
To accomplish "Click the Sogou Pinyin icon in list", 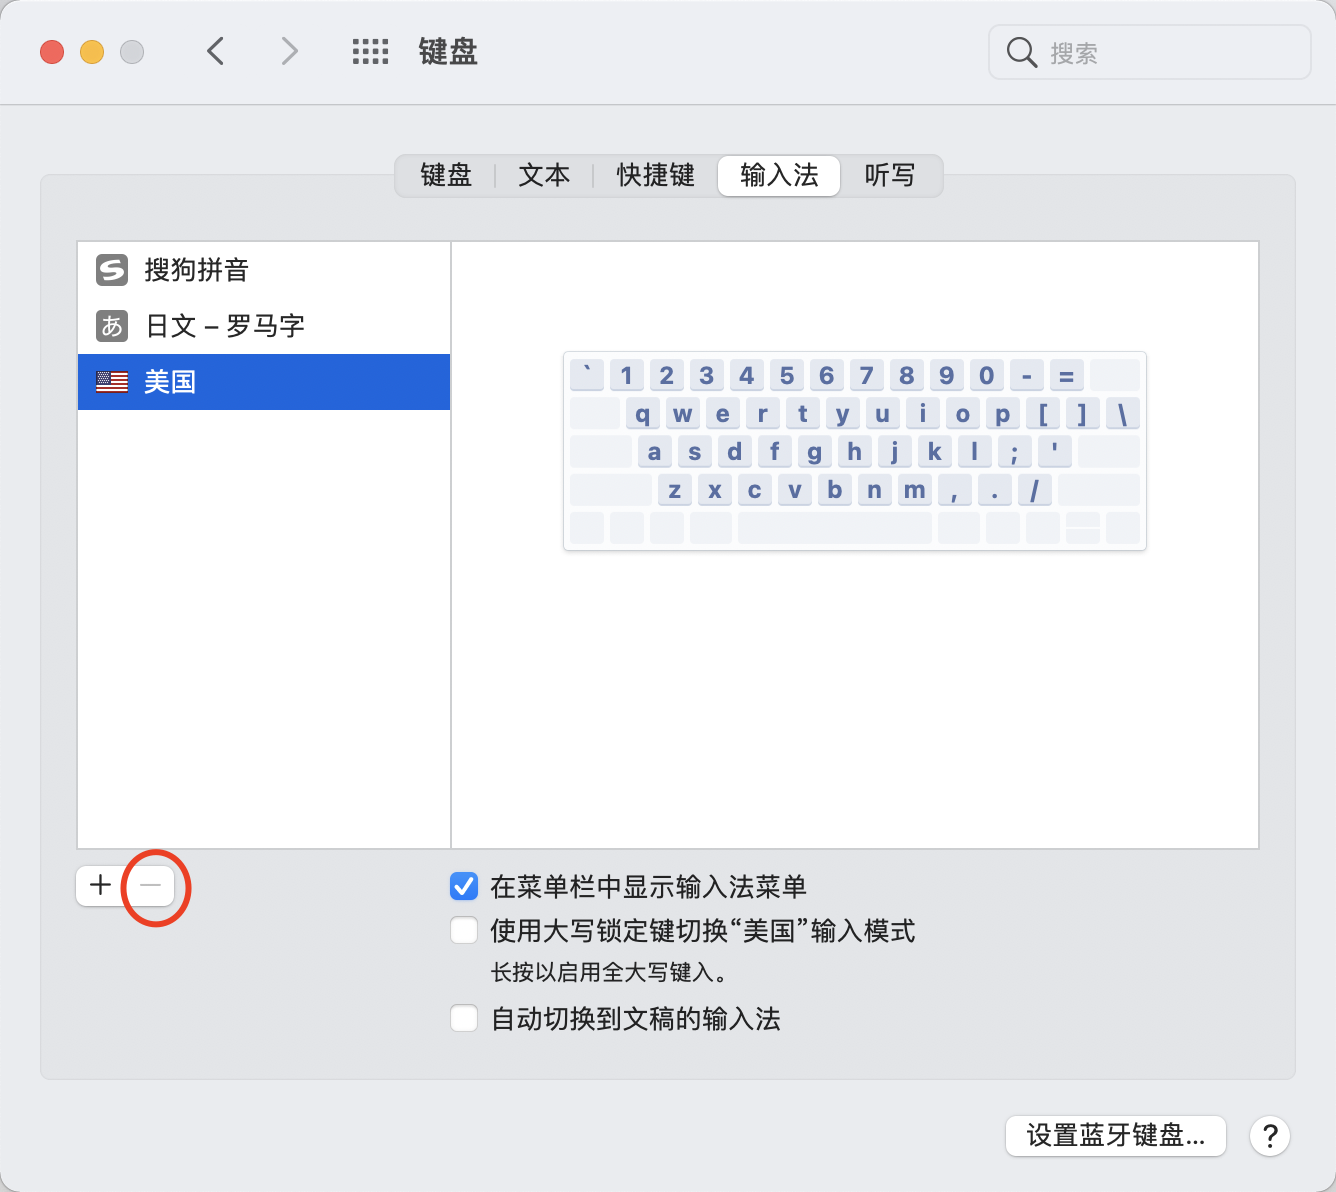I will (112, 270).
